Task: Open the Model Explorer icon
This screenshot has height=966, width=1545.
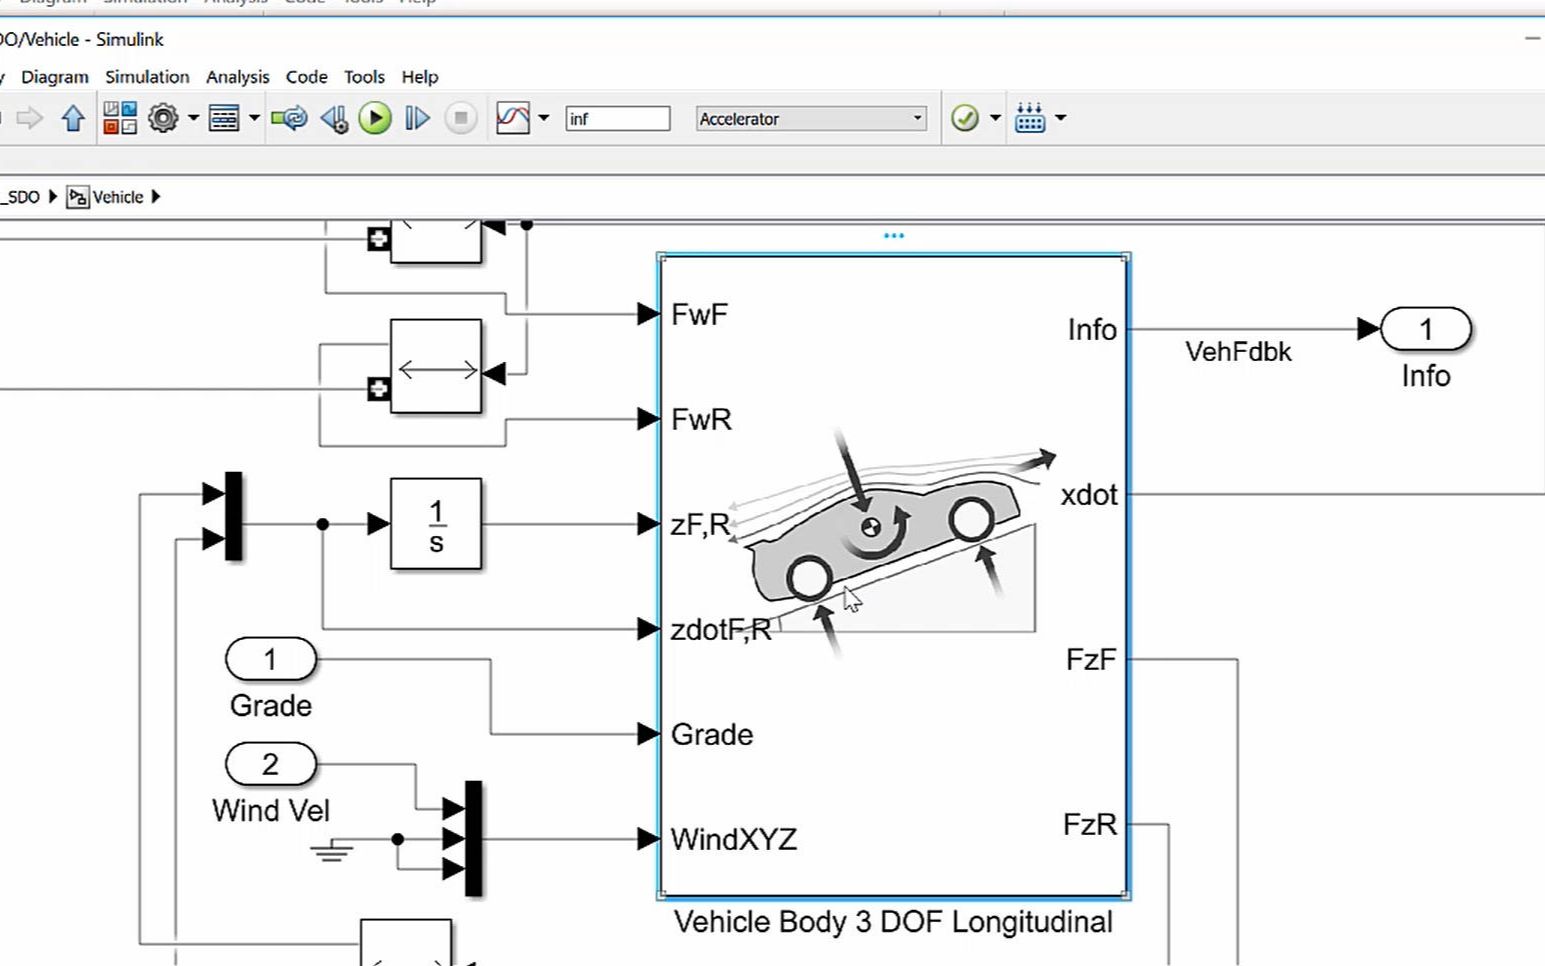Action: click(224, 118)
